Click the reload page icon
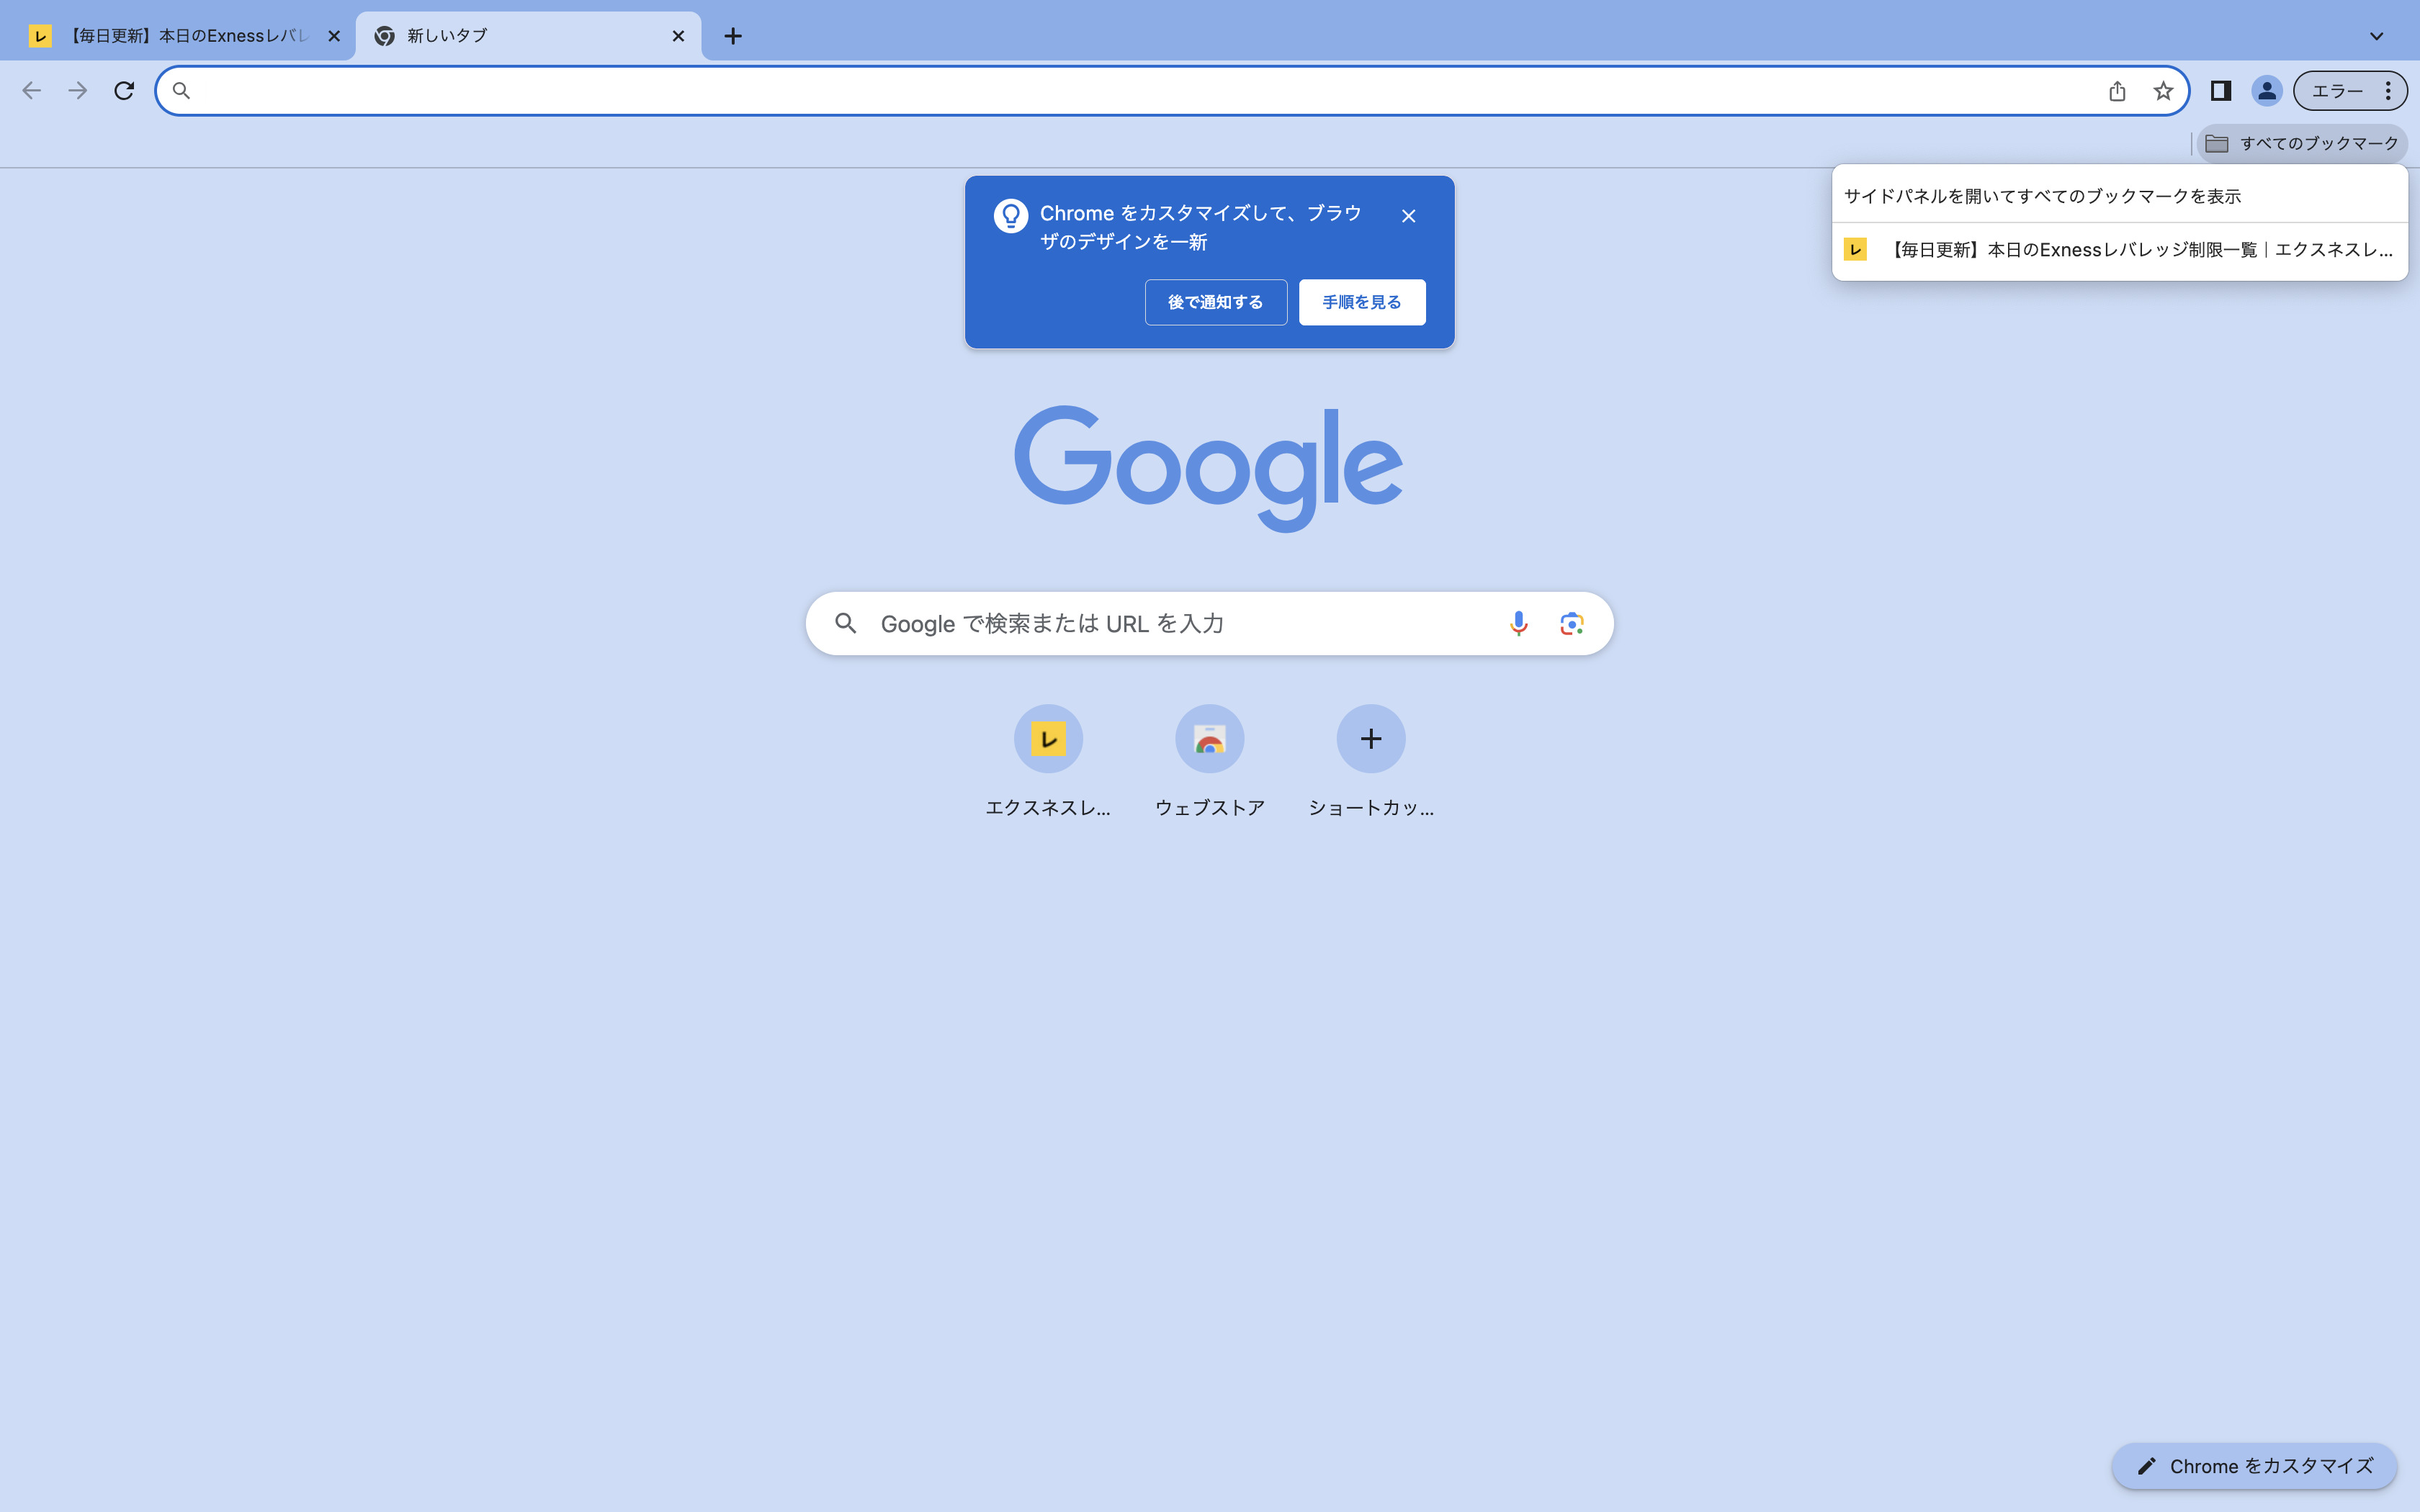 [124, 91]
